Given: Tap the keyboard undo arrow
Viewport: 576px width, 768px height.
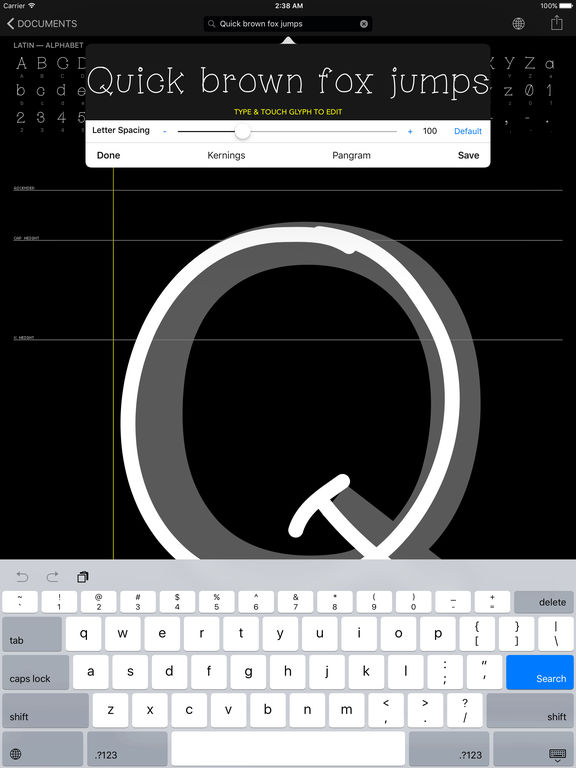Looking at the screenshot, I should tap(22, 577).
